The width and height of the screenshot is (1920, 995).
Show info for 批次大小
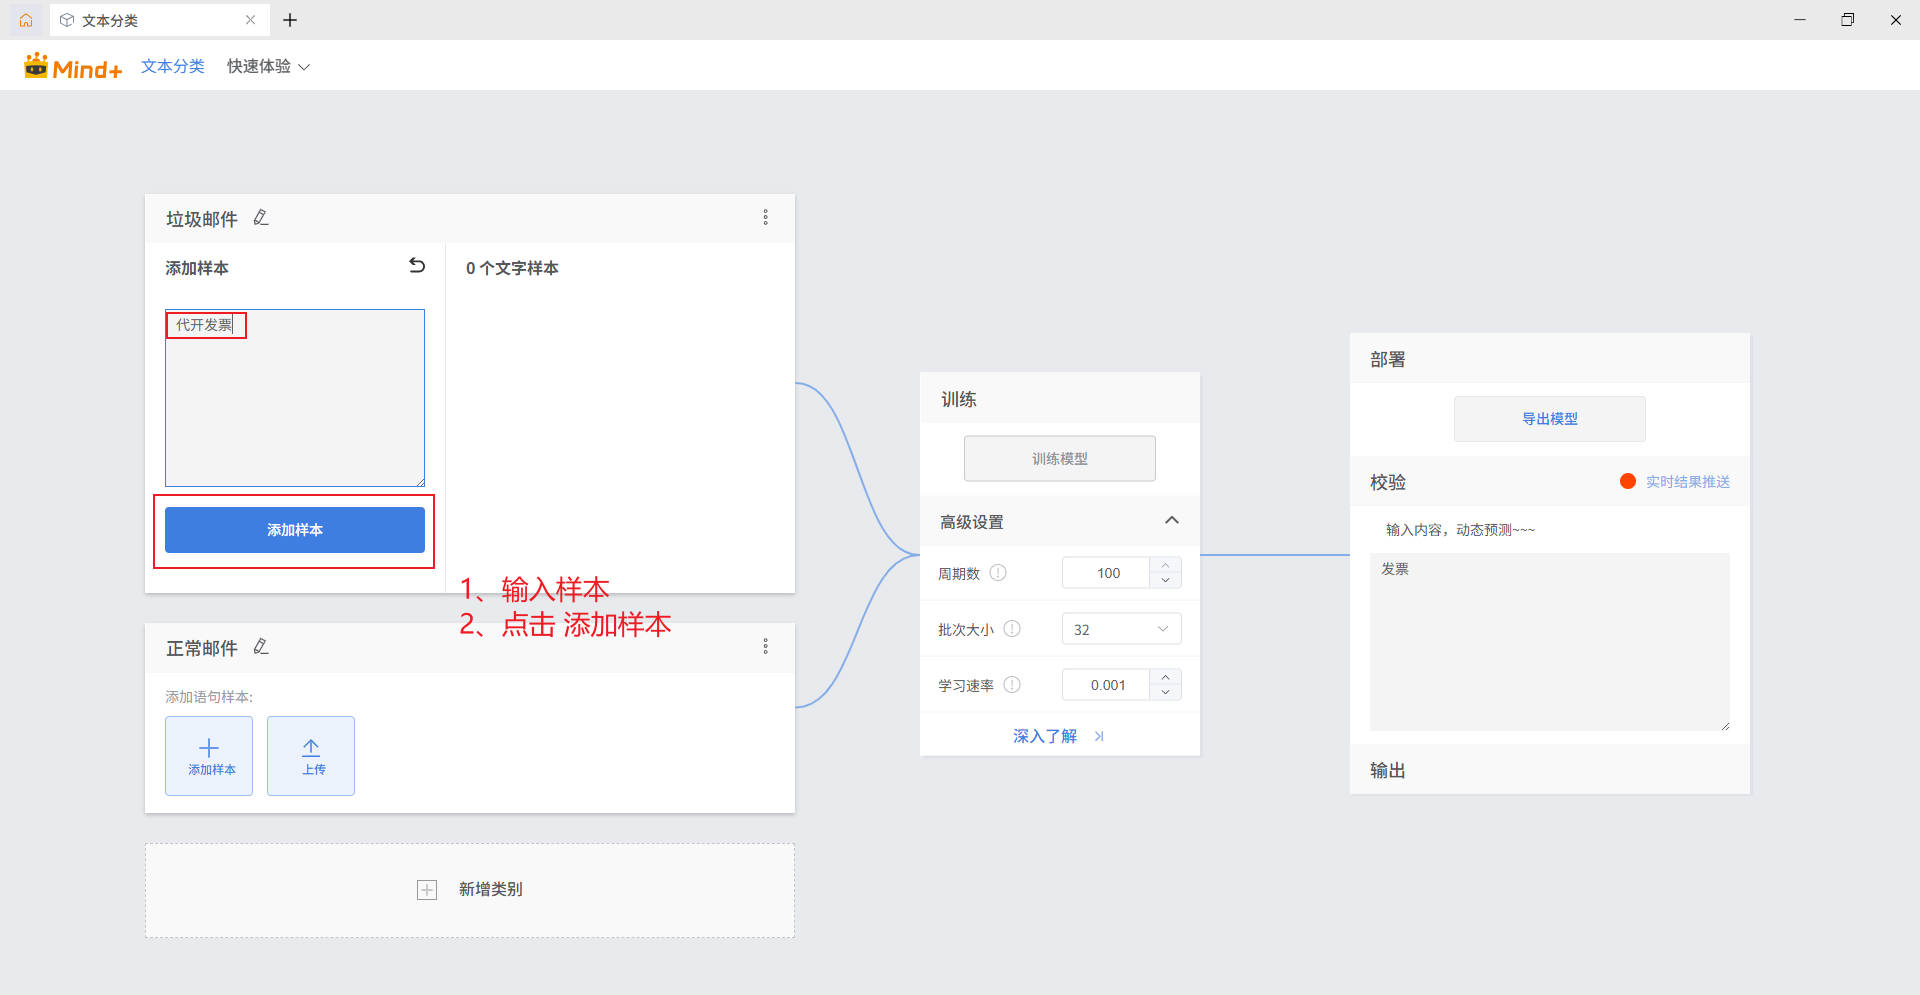coord(1012,629)
